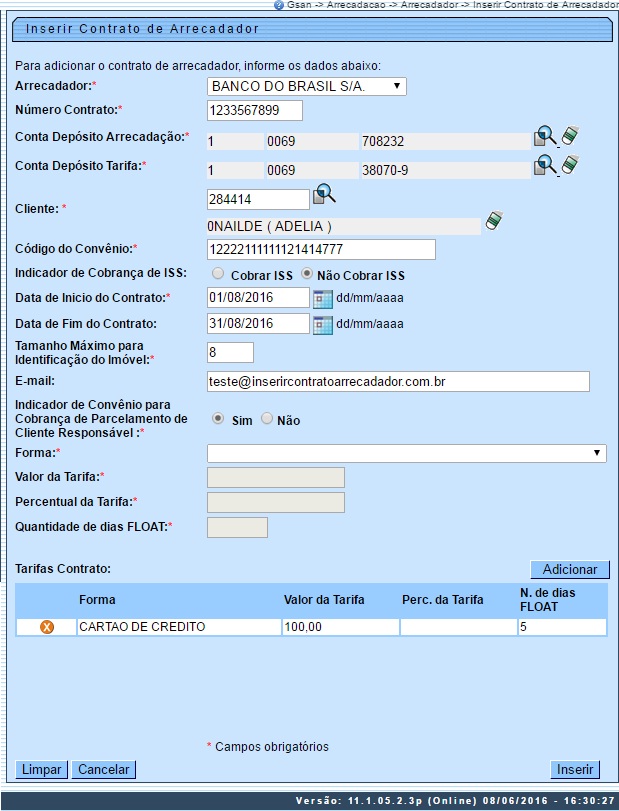Click eraser icon for Conta Depósito Arrecadação
619x811 pixels.
(570, 137)
